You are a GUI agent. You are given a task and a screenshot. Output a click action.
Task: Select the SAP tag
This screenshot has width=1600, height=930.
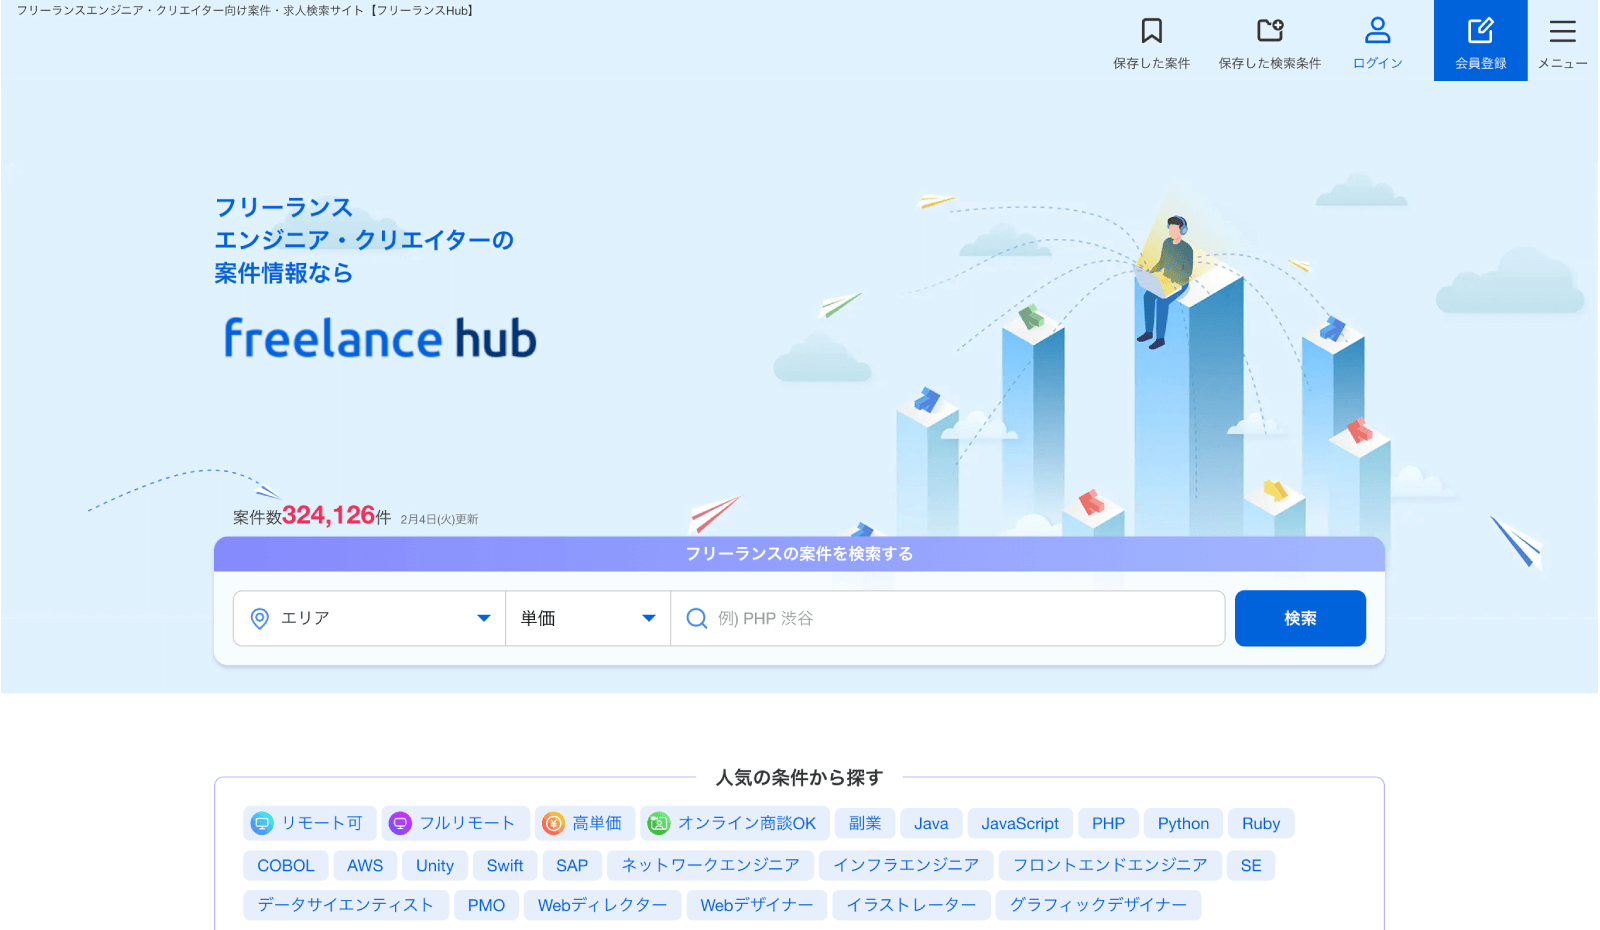(x=572, y=865)
